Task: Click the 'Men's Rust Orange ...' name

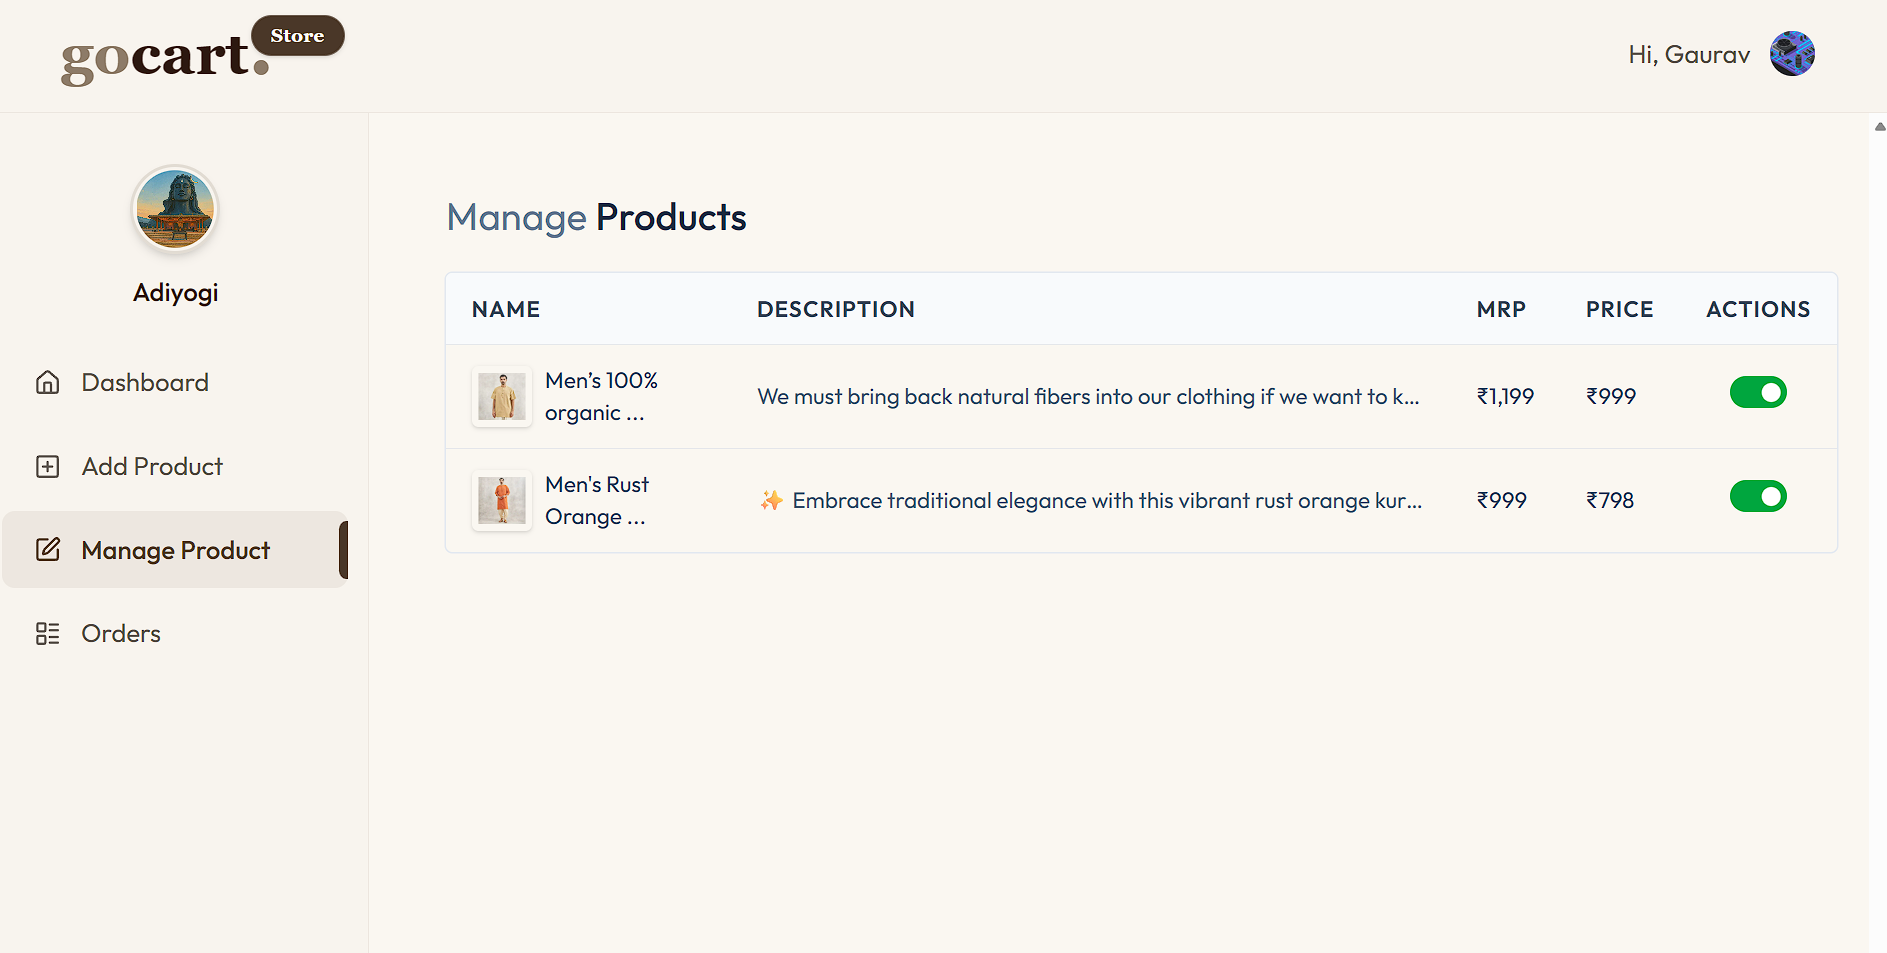Action: [597, 501]
